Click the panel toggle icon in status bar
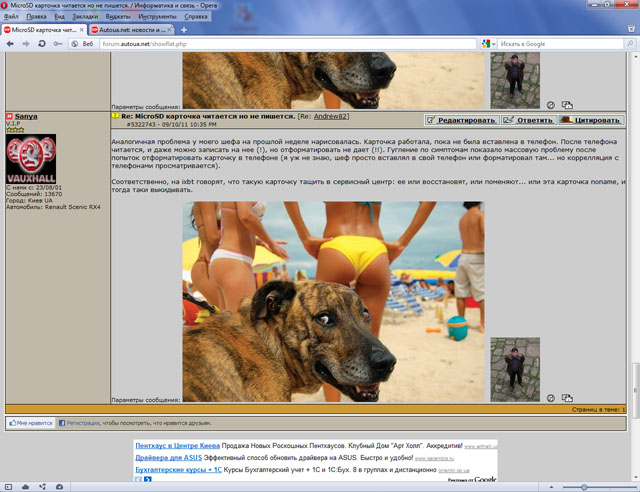The width and height of the screenshot is (640, 492). point(8,486)
